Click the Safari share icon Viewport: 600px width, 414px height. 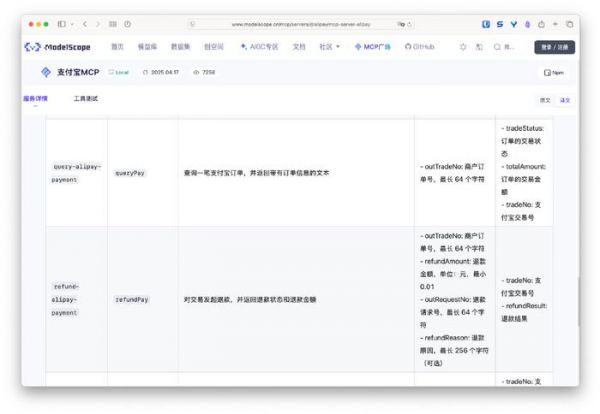tap(541, 24)
